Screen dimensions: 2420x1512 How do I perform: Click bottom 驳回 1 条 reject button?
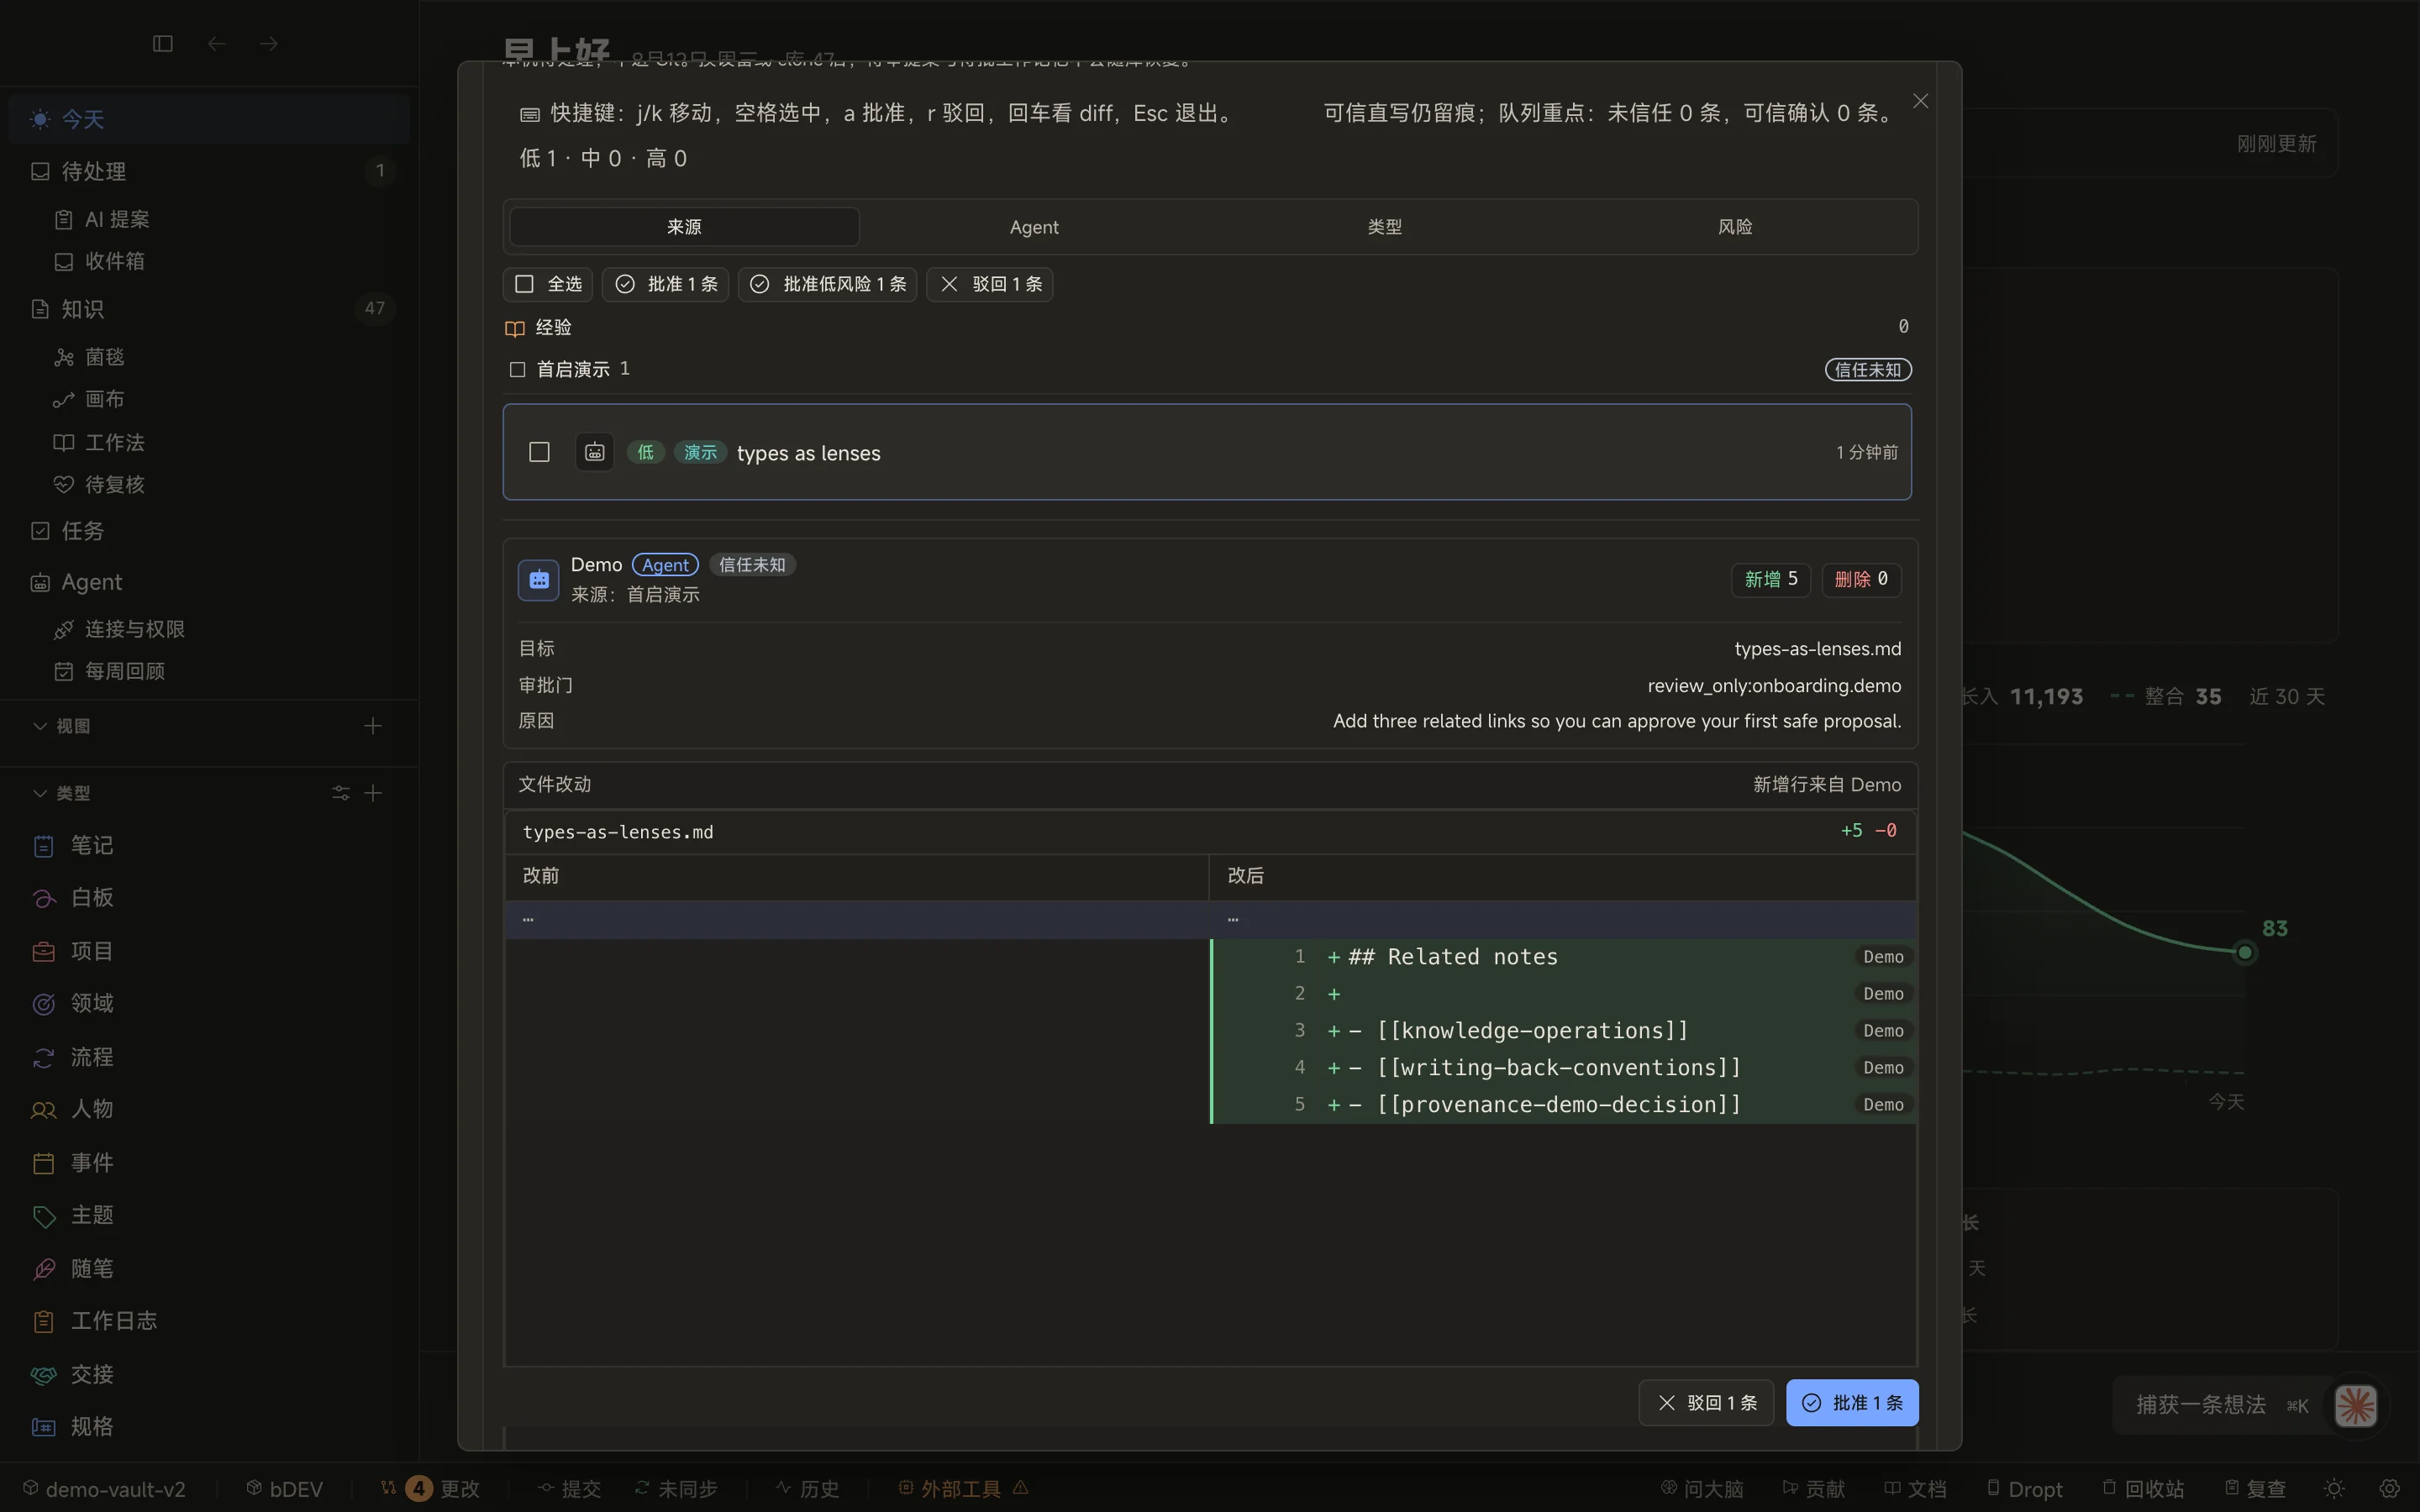(1706, 1403)
